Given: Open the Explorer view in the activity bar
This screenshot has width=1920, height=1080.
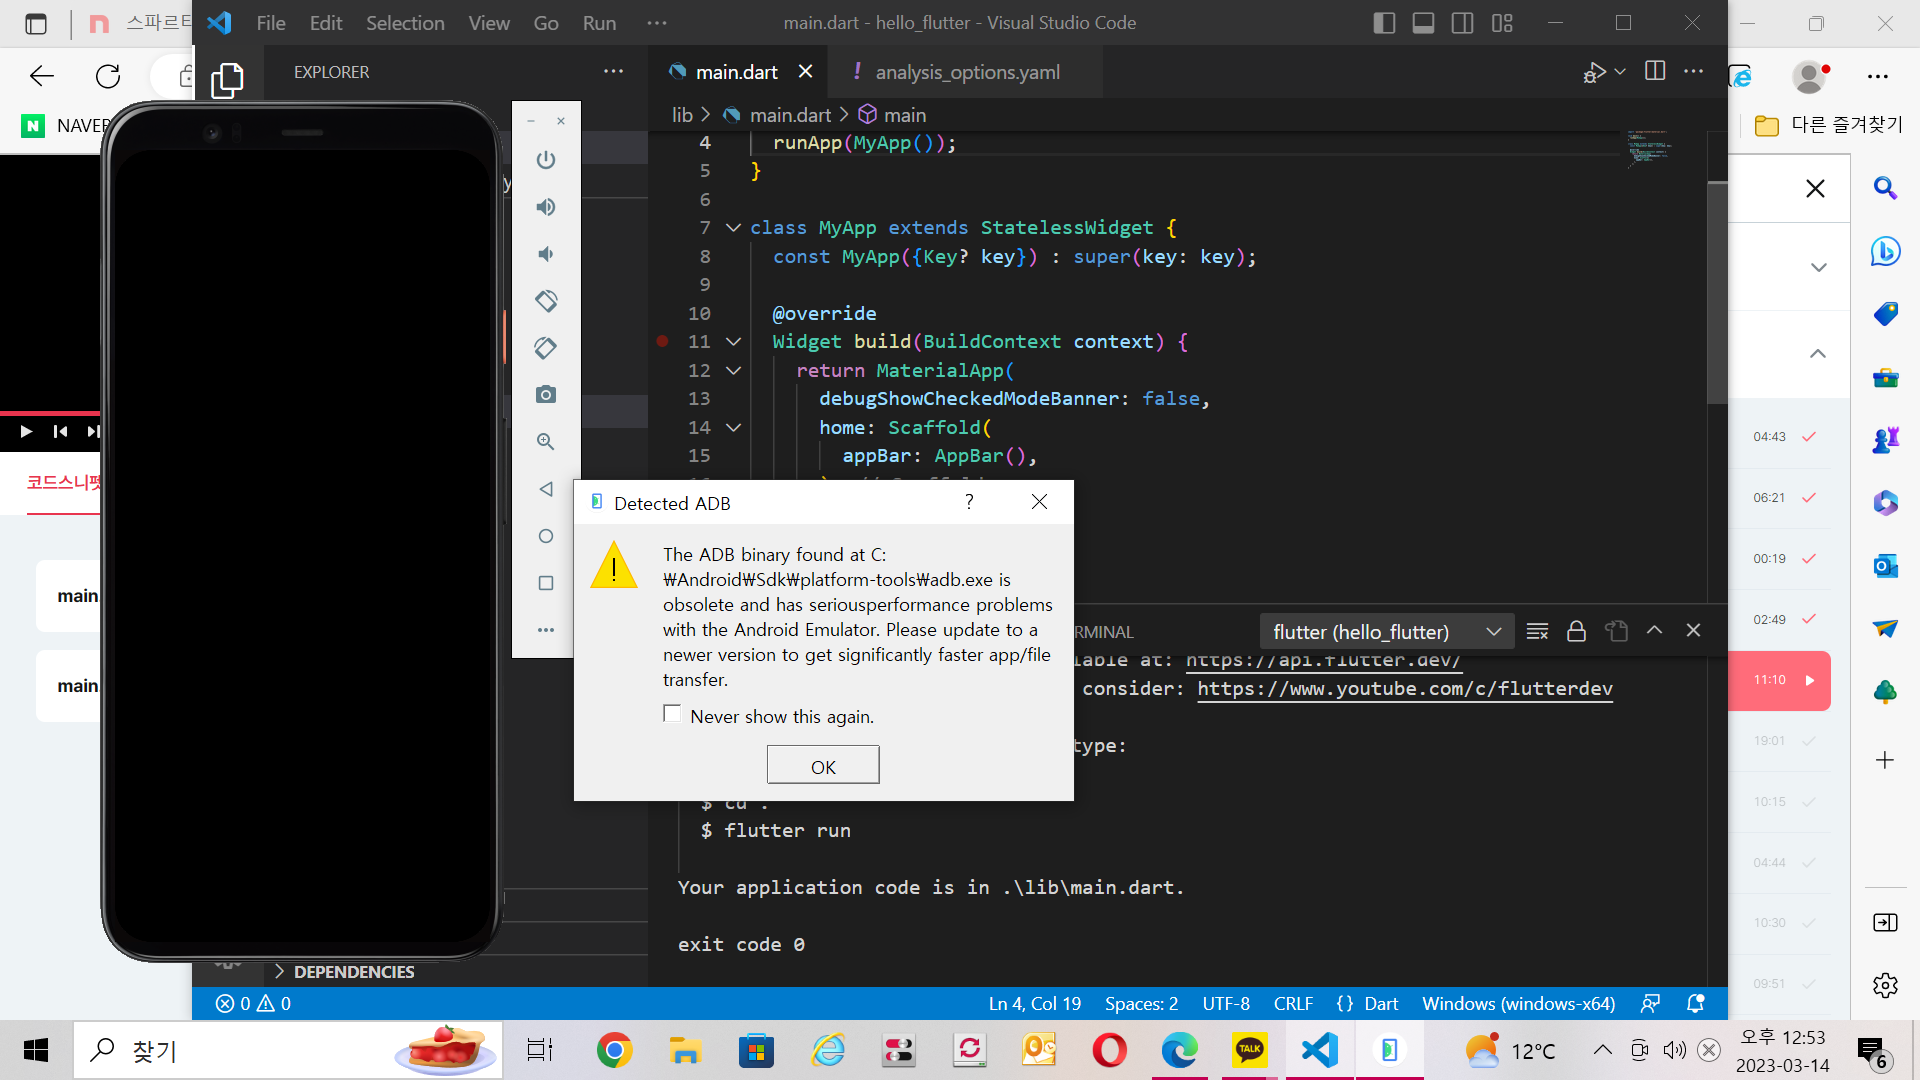Looking at the screenshot, I should tap(227, 80).
